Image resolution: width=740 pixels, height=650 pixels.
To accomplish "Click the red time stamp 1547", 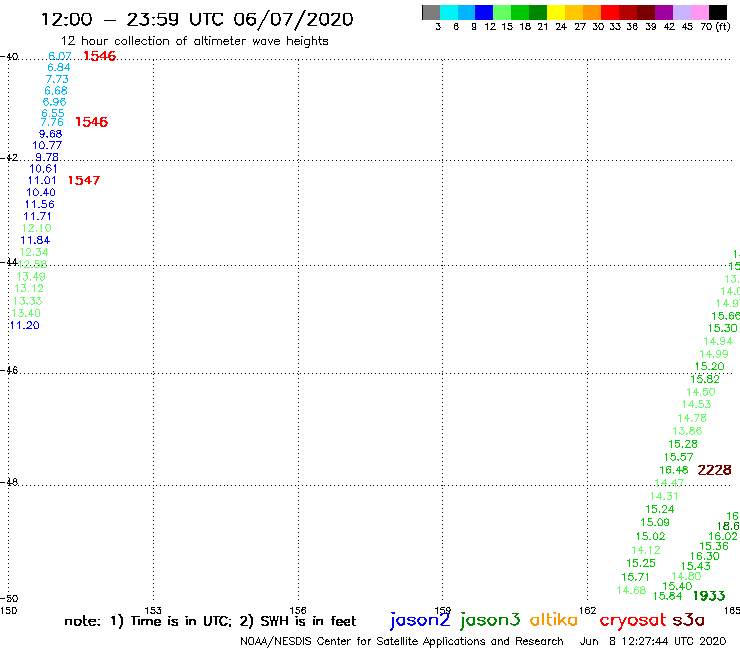I will 84,180.
